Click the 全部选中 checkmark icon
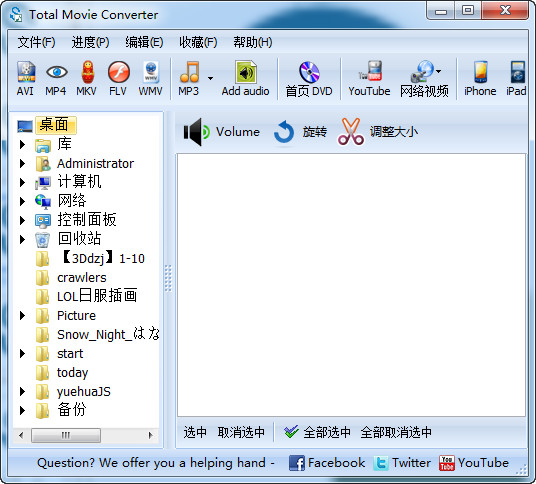Screen dimensions: 536x484 point(291,432)
